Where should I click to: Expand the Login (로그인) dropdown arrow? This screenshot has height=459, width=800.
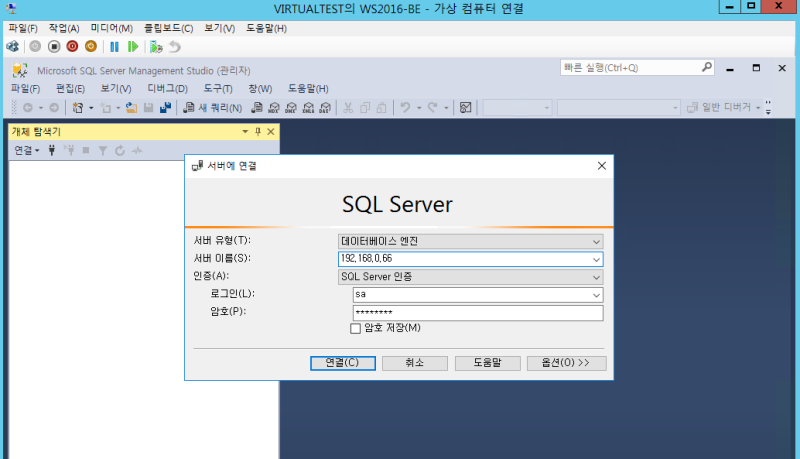coord(596,295)
